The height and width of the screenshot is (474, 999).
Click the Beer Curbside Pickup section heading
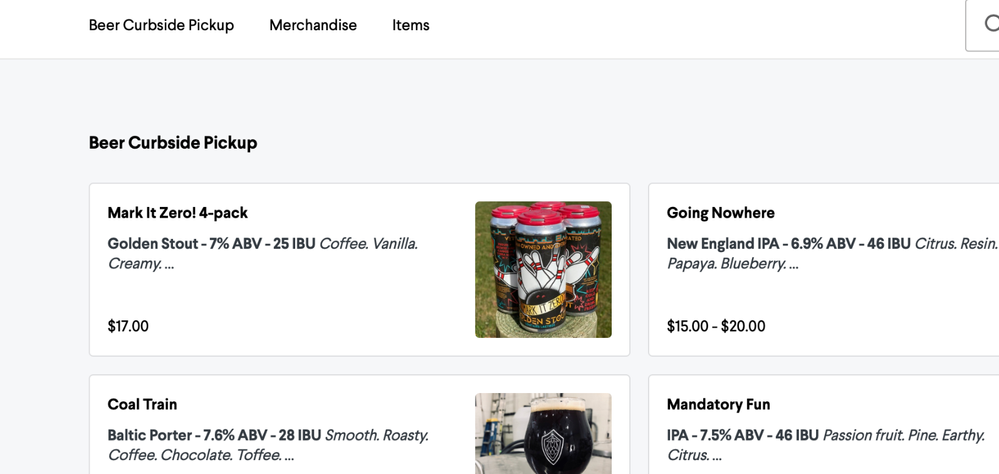pos(173,143)
